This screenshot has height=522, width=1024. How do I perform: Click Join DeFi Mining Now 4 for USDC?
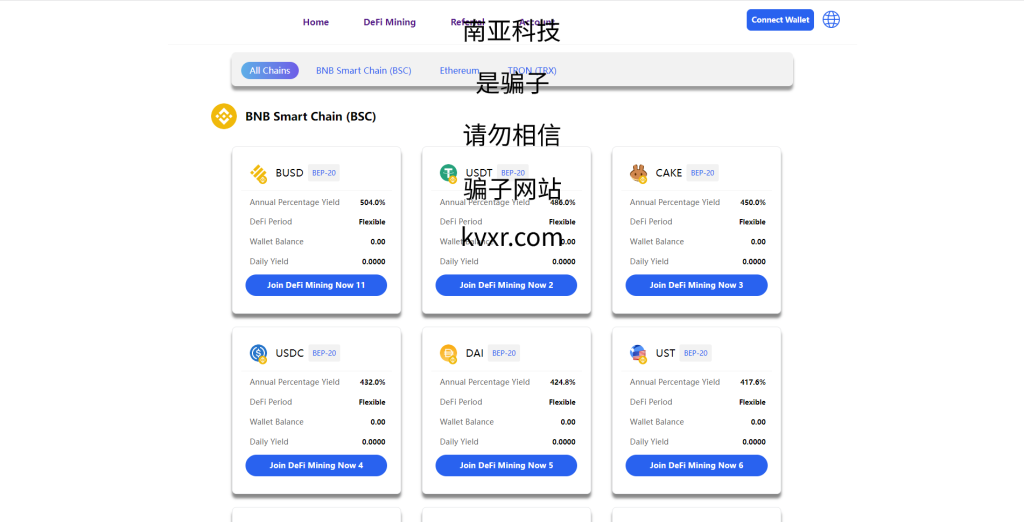316,466
